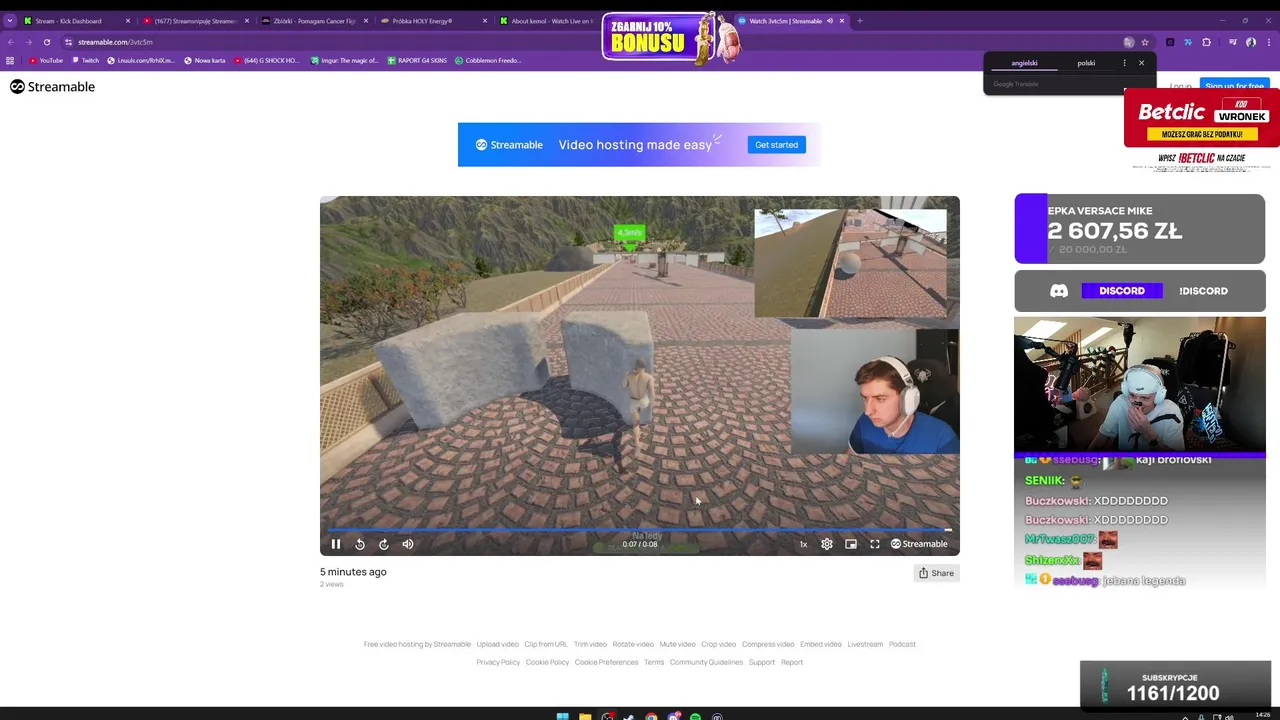The width and height of the screenshot is (1280, 720).
Task: Open the video settings gear
Action: point(827,544)
